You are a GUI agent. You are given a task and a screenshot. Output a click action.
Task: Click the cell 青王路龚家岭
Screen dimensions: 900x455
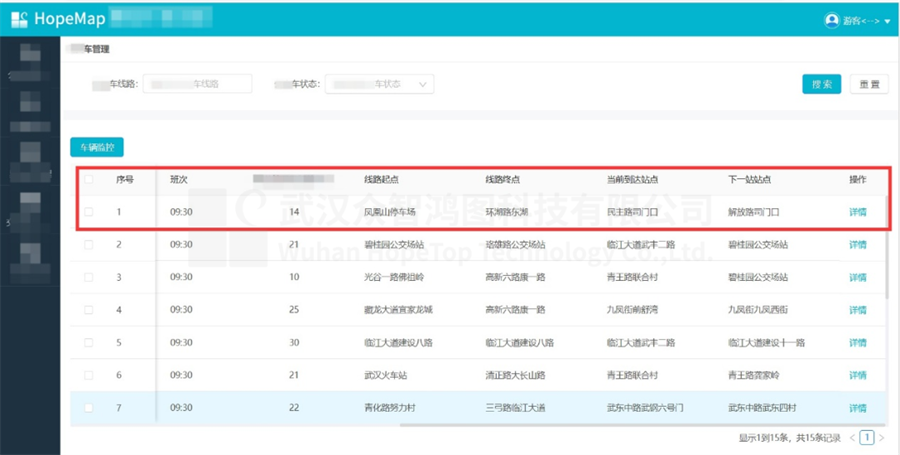click(x=754, y=375)
